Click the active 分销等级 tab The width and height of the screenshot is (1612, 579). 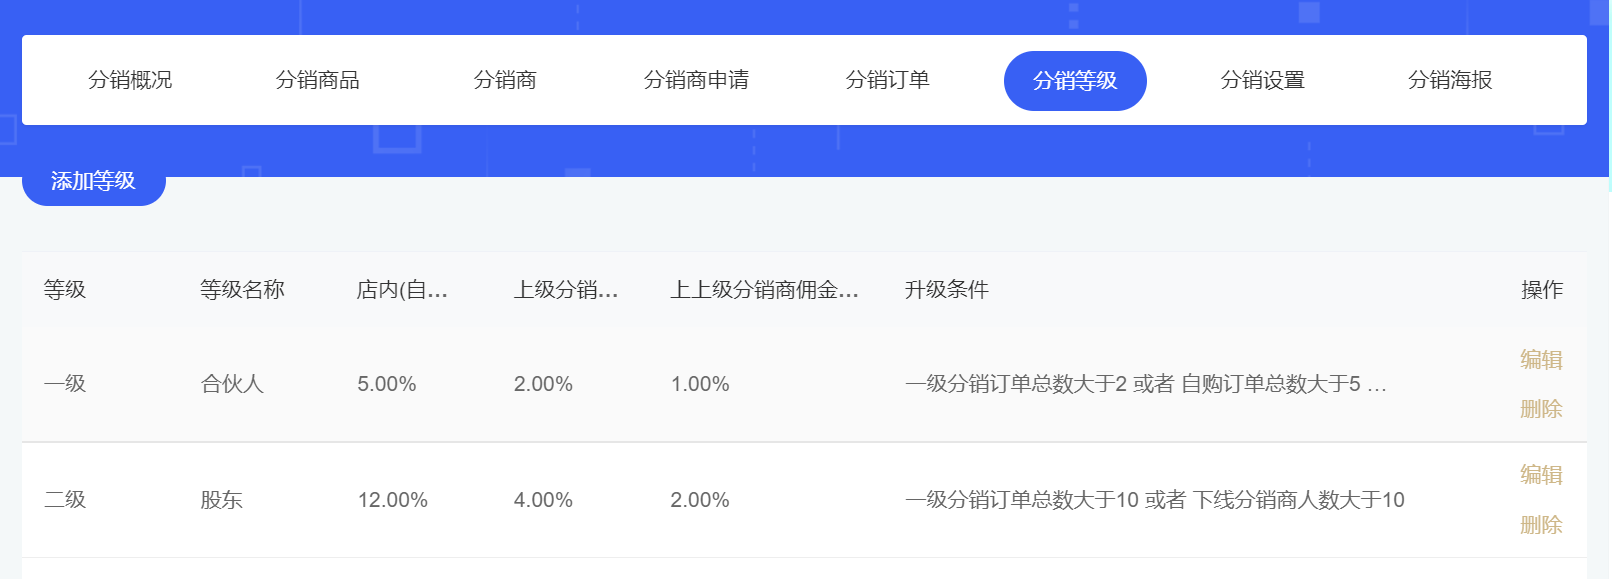pos(1075,81)
